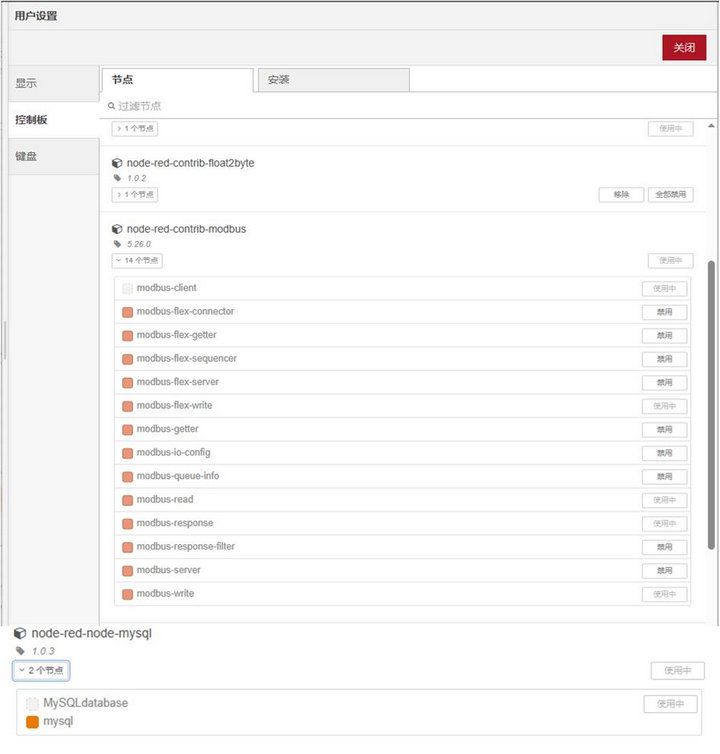
Task: Disable the modbus-flex-getter node
Action: [x=664, y=336]
